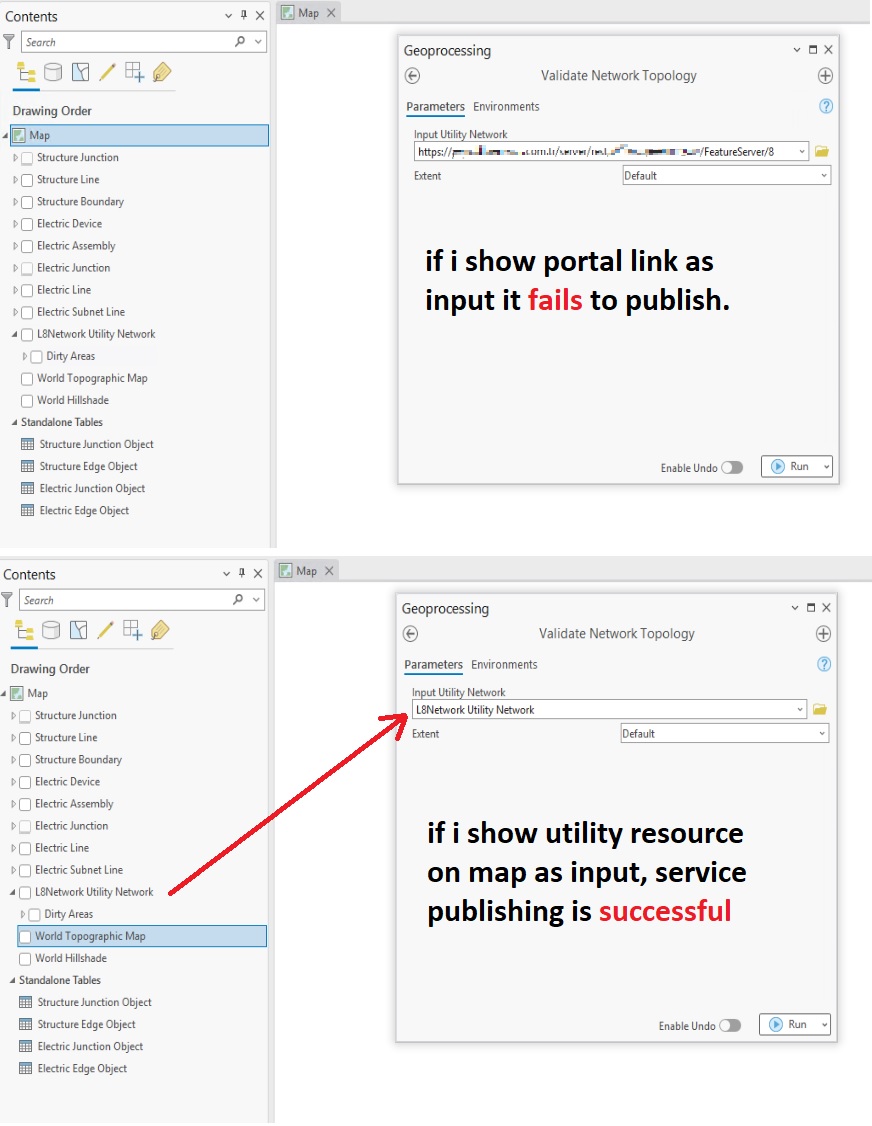The height and width of the screenshot is (1126, 872).
Task: Open Geoprocessing help via question mark icon
Action: 825,106
